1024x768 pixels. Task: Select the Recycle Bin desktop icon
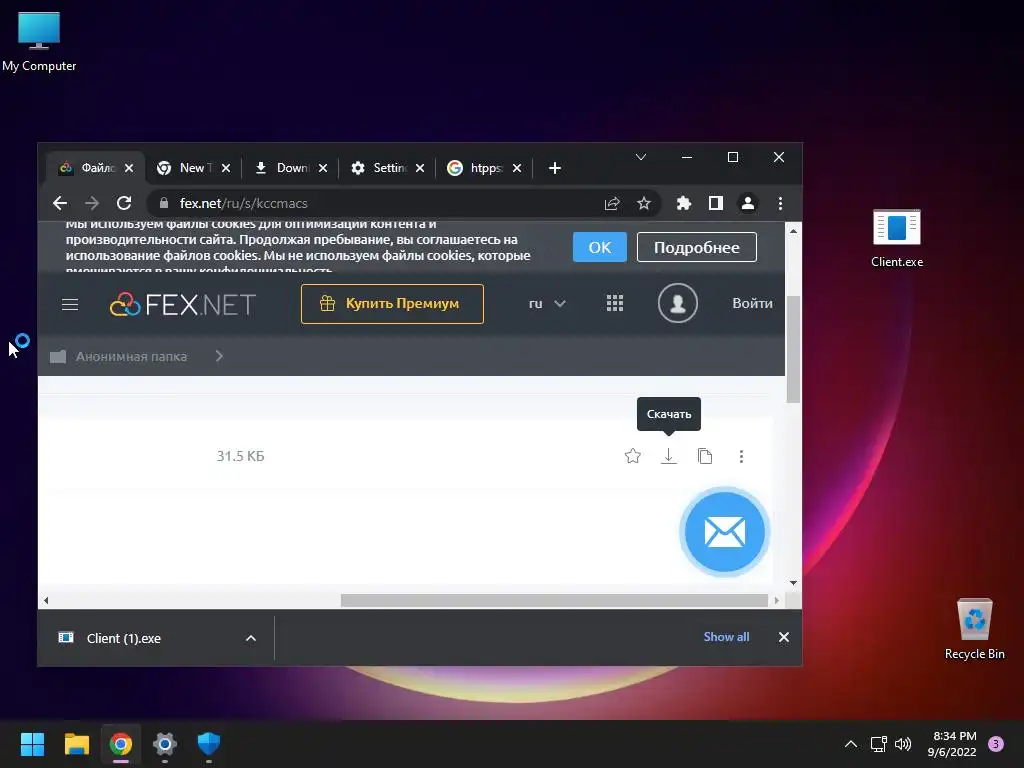pos(974,629)
